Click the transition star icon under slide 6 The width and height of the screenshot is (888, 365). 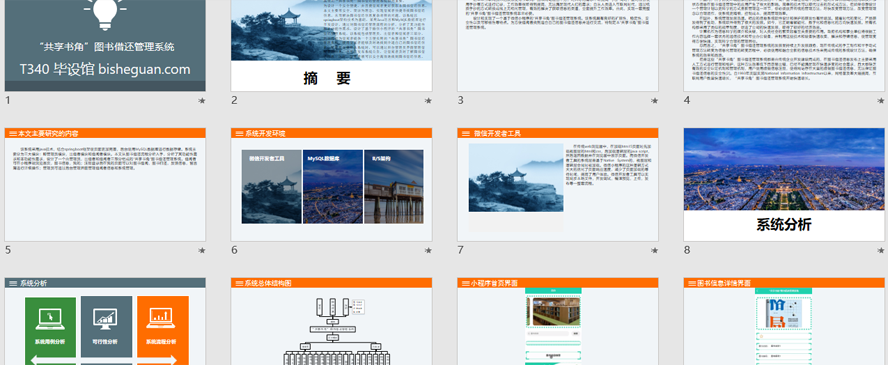point(428,250)
